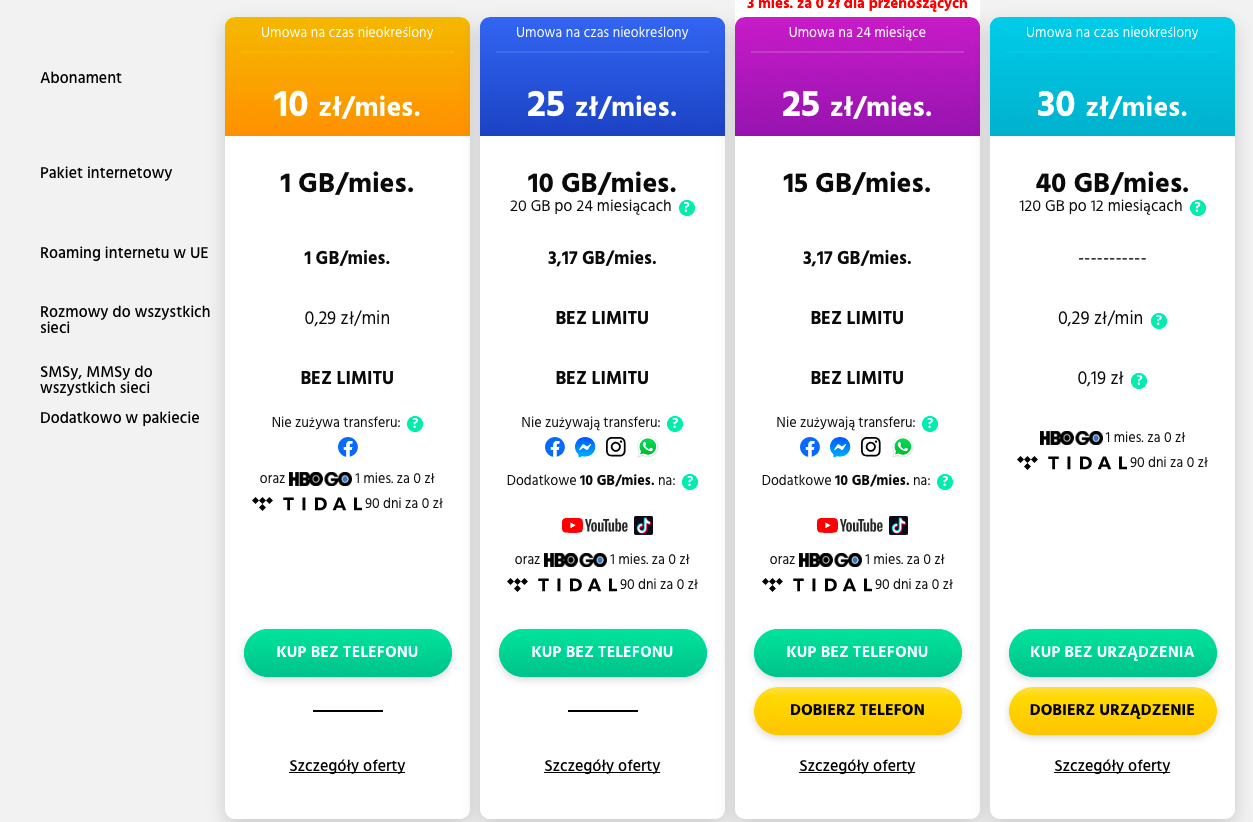Image resolution: width=1253 pixels, height=822 pixels.
Task: Click the Messenger icon in the 10 GB plan
Action: click(586, 447)
